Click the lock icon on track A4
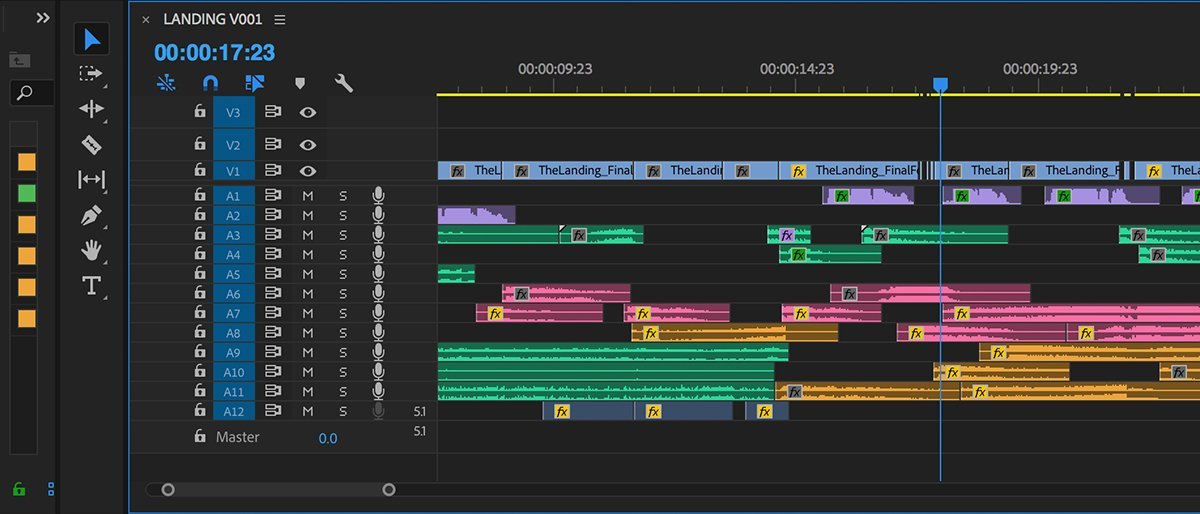1200x514 pixels. pos(200,255)
